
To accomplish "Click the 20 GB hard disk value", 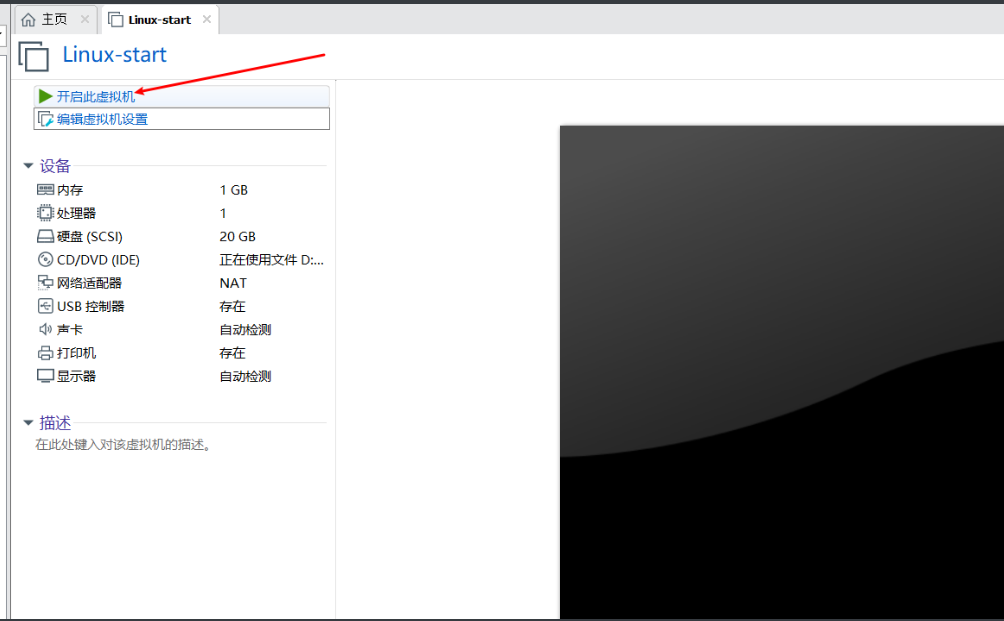I will pos(238,237).
